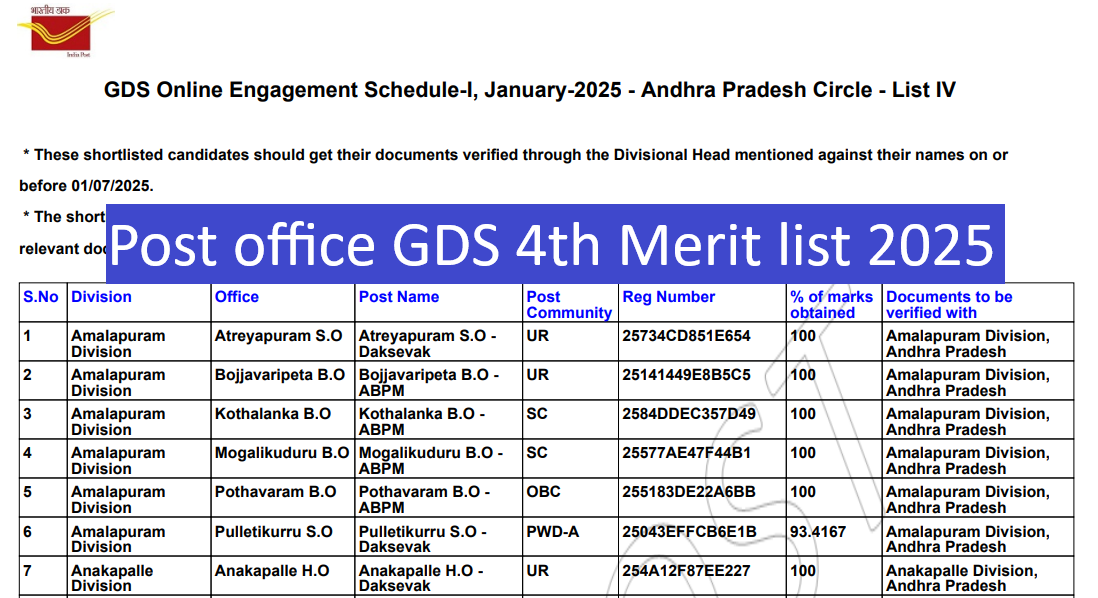
Task: Click the Documents to be verified with header
Action: coord(949,305)
